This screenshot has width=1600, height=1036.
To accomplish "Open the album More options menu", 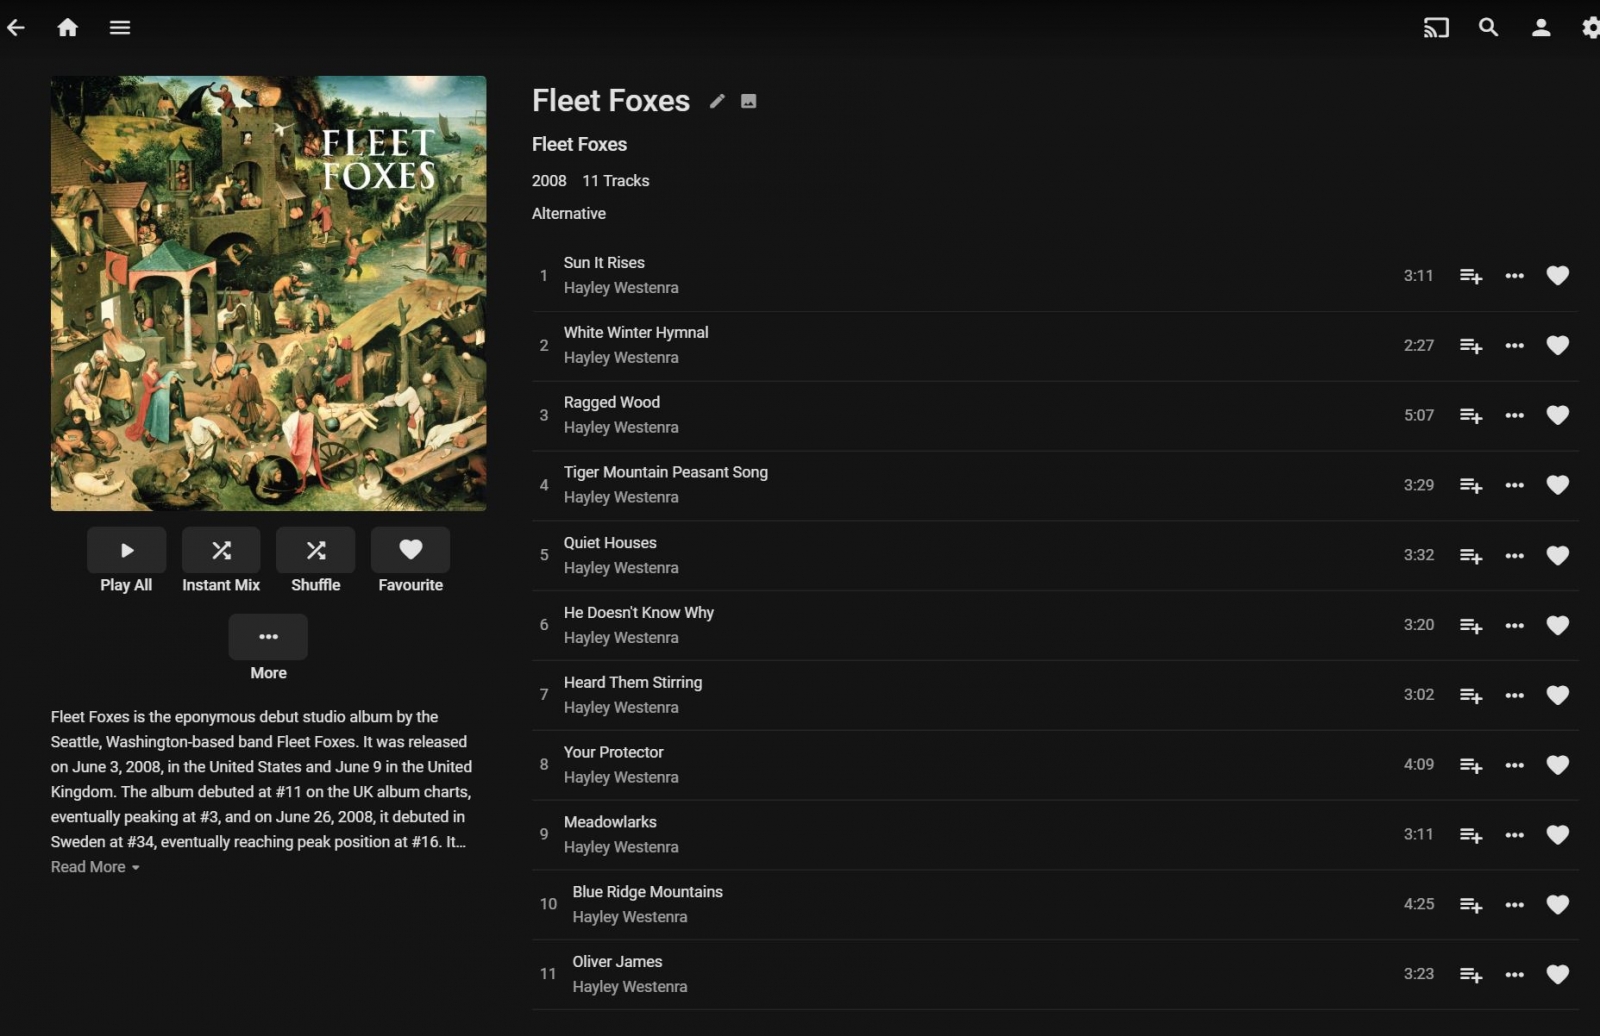I will pos(268,637).
